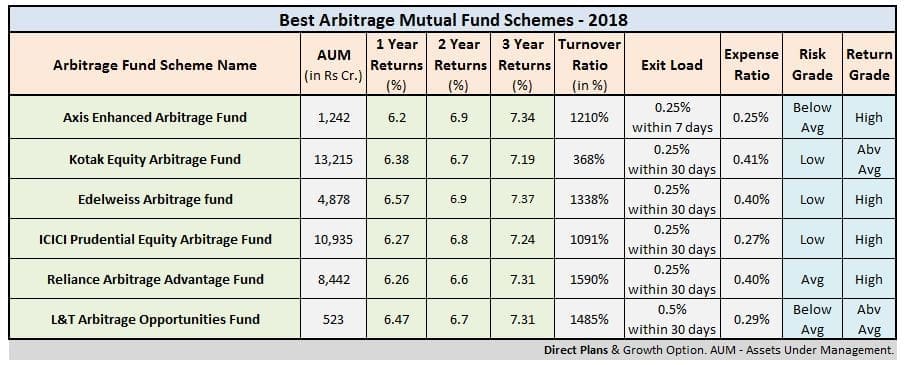The width and height of the screenshot is (905, 365).
Task: Select the Risk Grade header cell
Action: click(812, 65)
